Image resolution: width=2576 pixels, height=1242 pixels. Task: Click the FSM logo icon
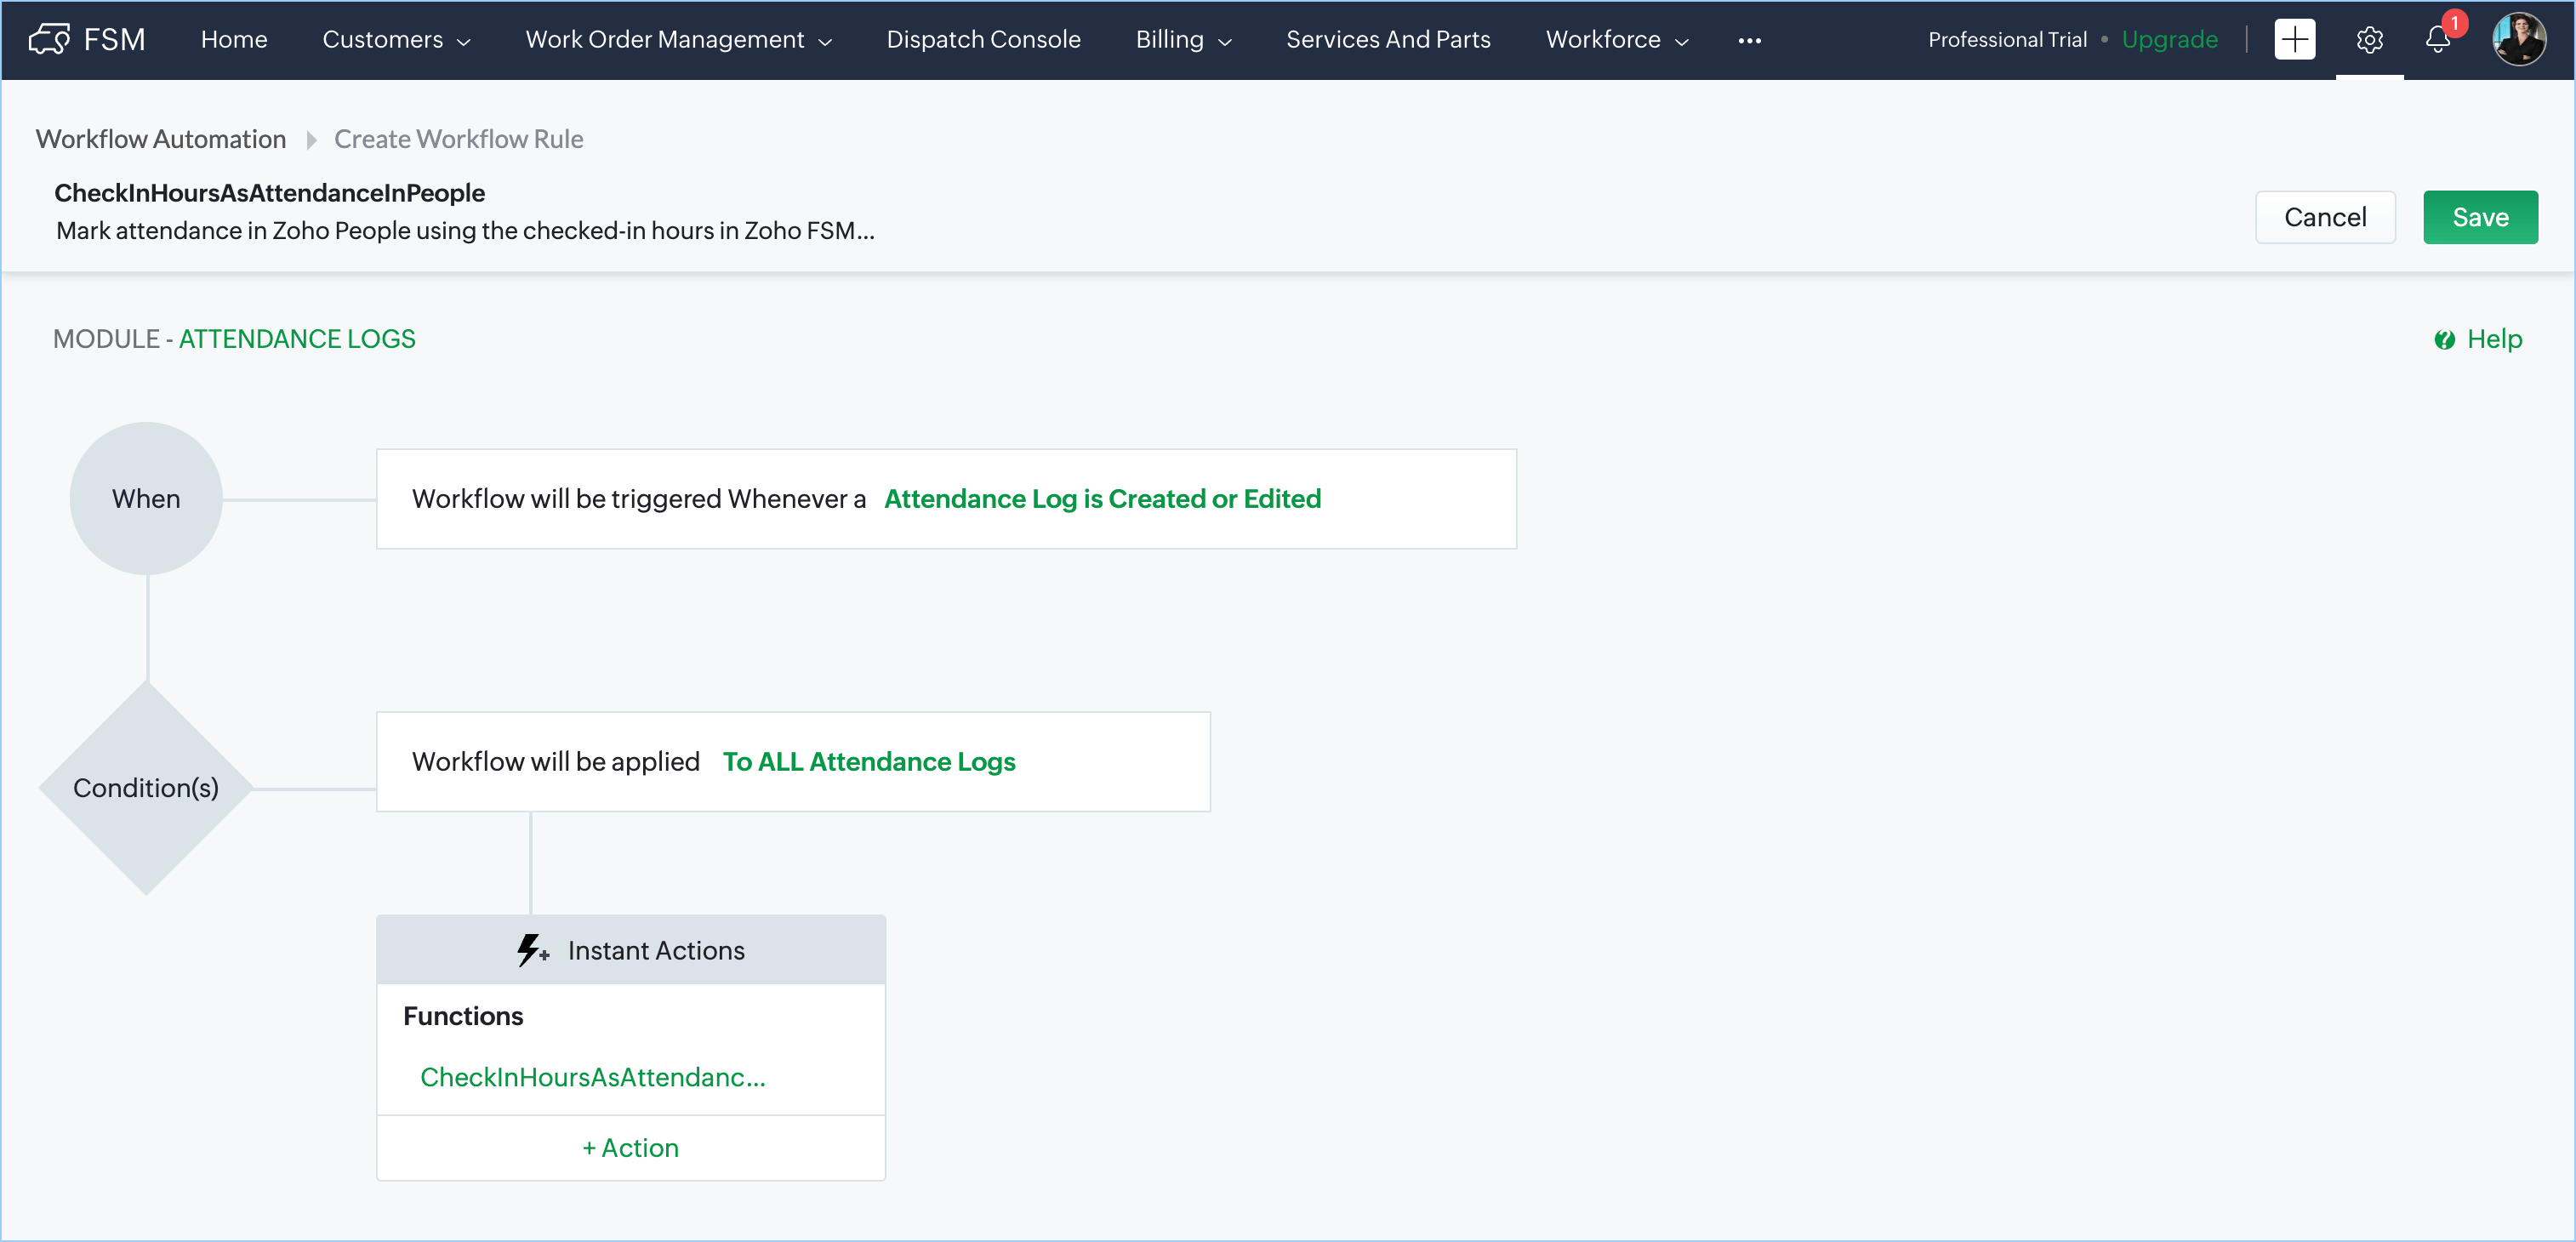[x=48, y=39]
